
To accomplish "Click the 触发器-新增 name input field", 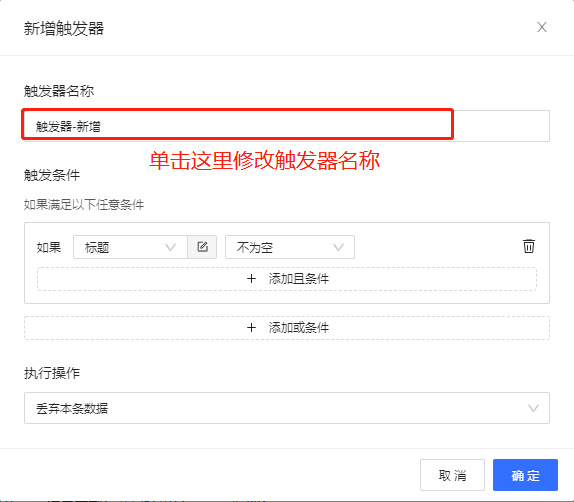I will (x=287, y=126).
